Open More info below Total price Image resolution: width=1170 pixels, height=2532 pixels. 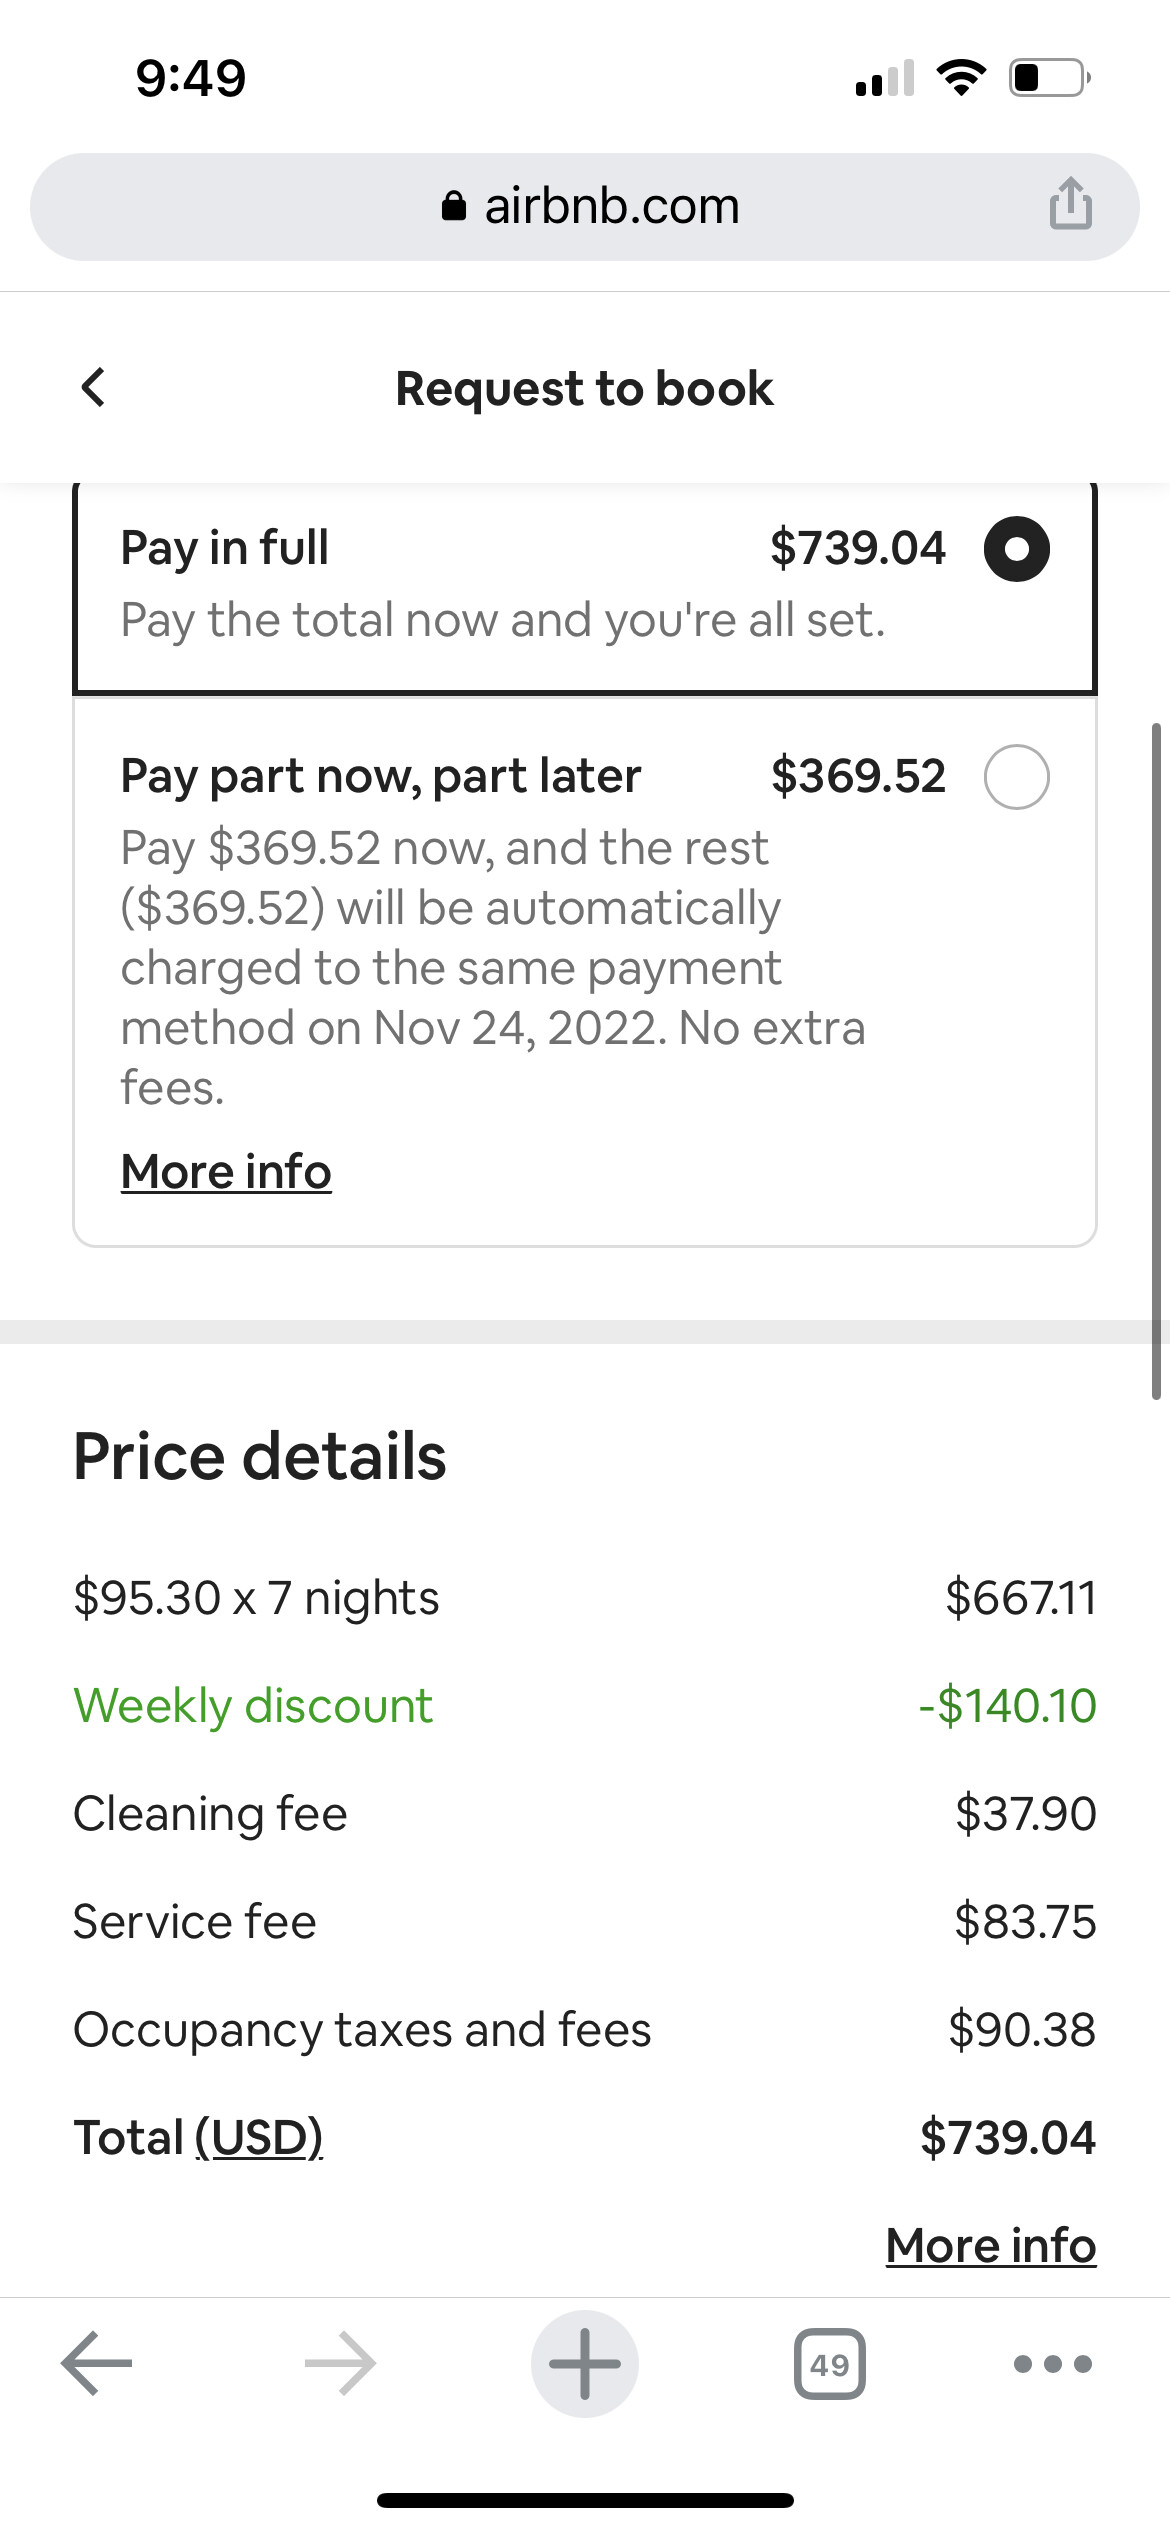tap(990, 2246)
